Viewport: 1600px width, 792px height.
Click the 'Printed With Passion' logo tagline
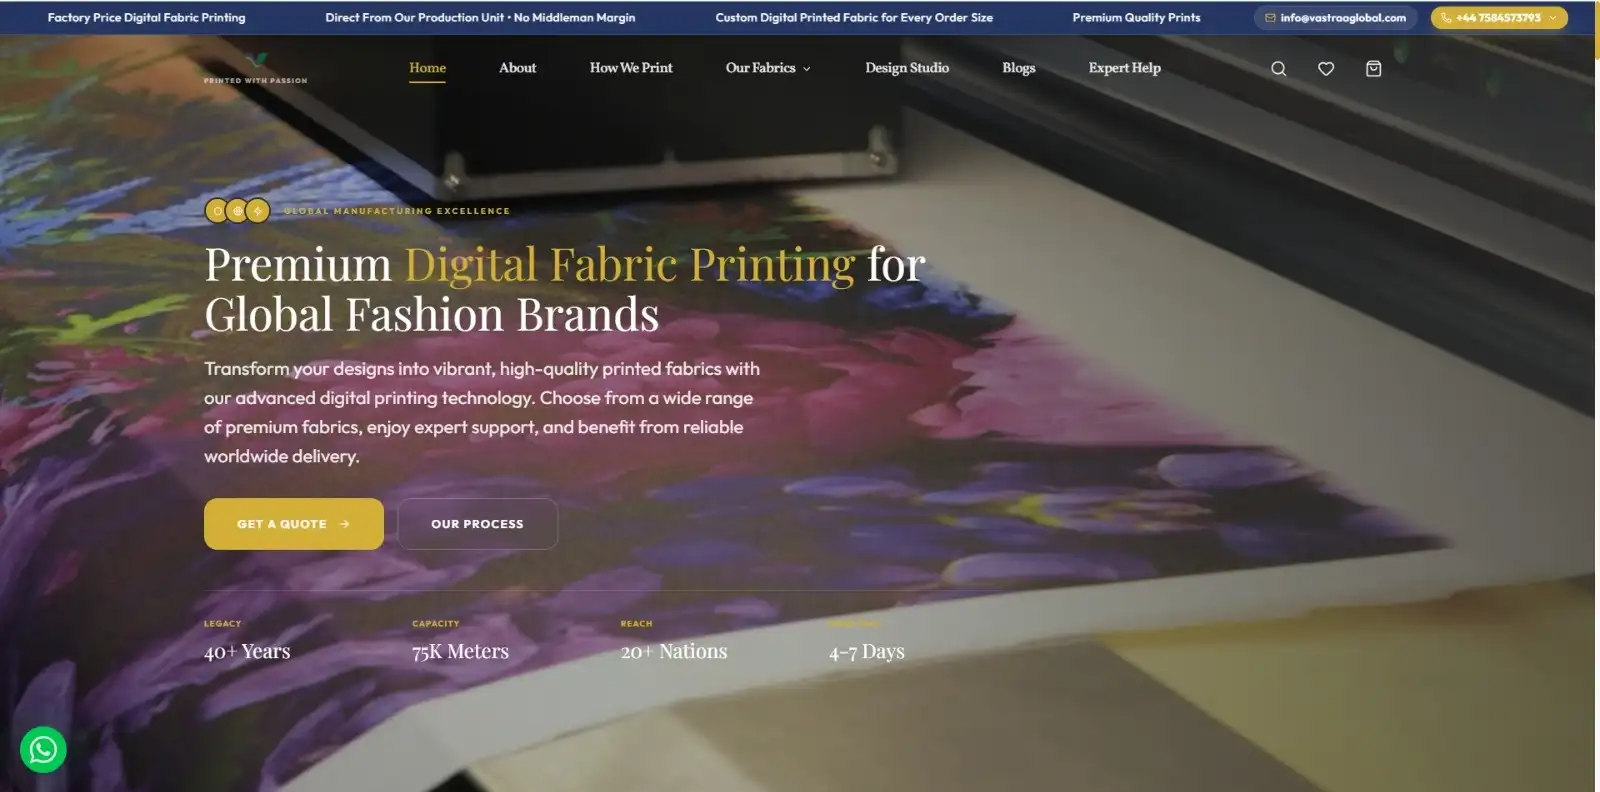256,81
